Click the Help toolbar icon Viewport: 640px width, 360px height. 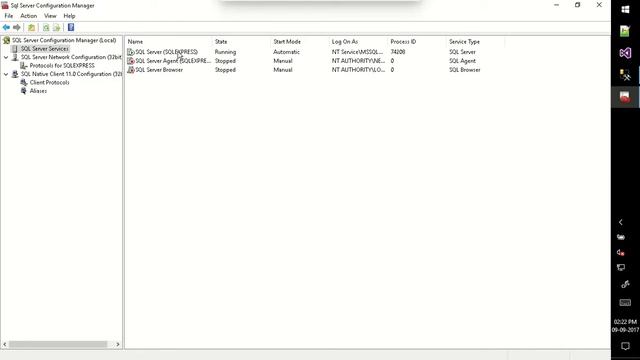pyautogui.click(x=71, y=27)
